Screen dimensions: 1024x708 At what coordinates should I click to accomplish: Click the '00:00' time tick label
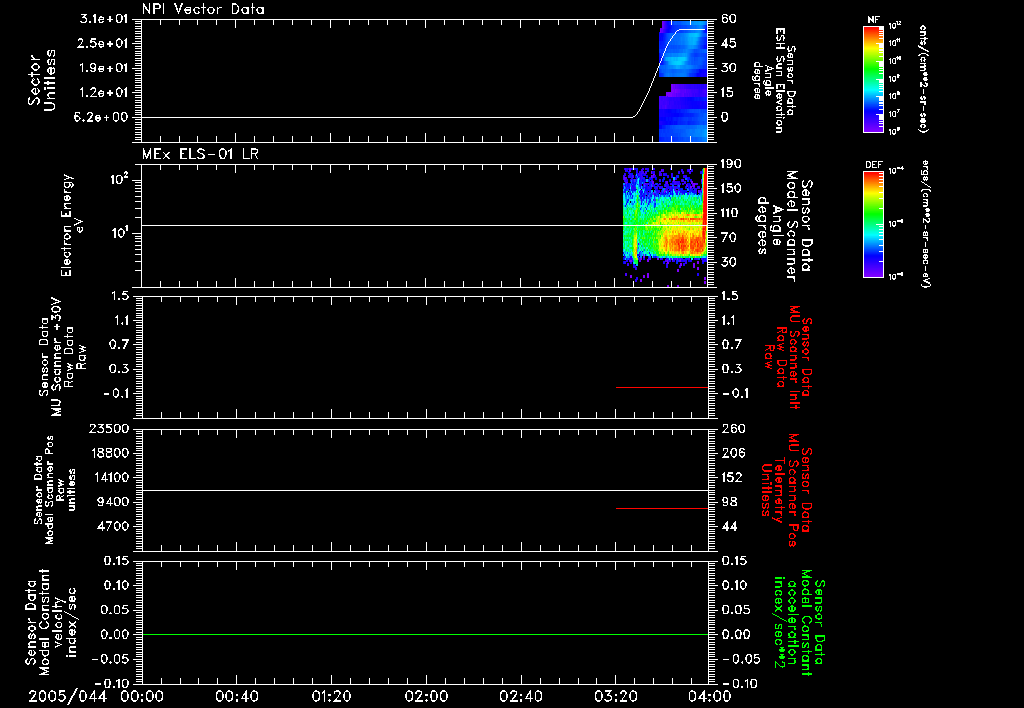pyautogui.click(x=141, y=696)
